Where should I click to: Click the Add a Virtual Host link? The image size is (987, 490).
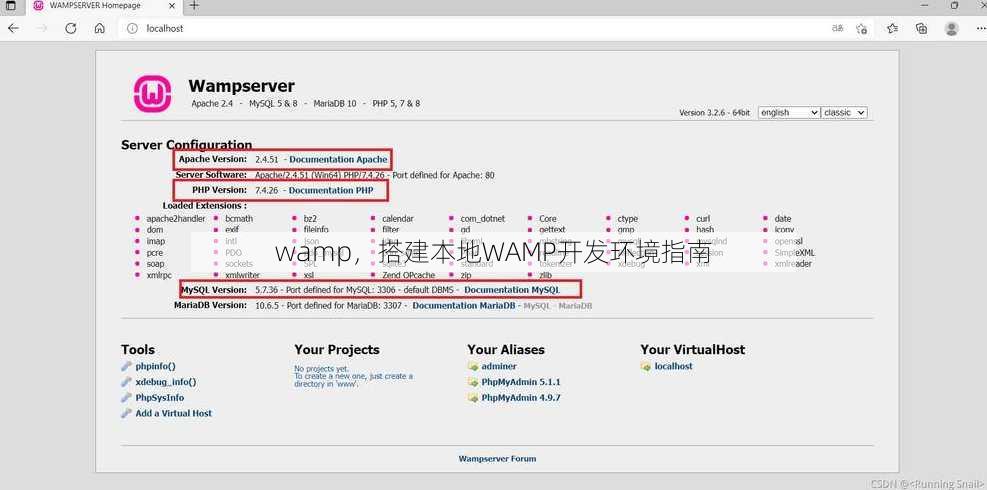[174, 413]
